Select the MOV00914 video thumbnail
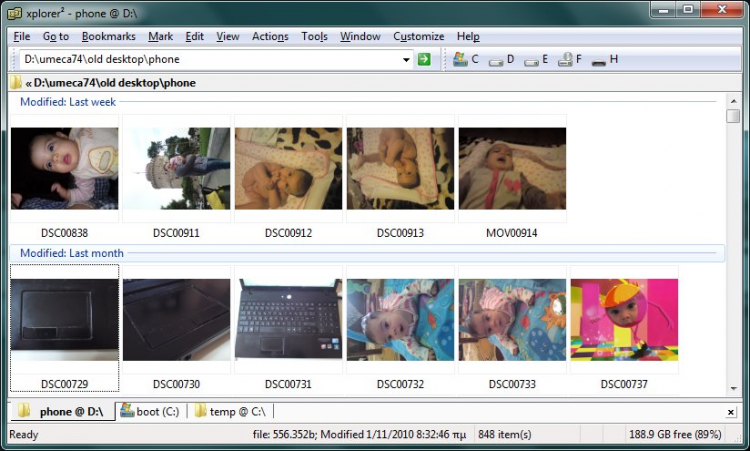Image resolution: width=750 pixels, height=451 pixels. tap(512, 168)
